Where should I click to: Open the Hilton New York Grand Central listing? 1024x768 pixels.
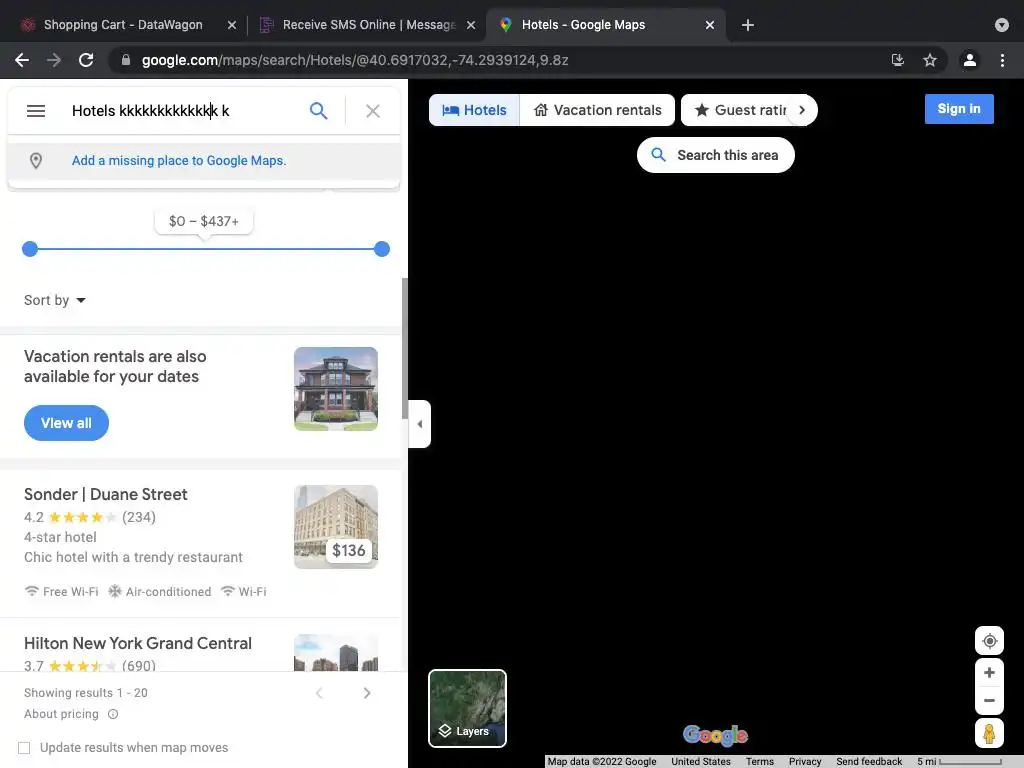[138, 643]
